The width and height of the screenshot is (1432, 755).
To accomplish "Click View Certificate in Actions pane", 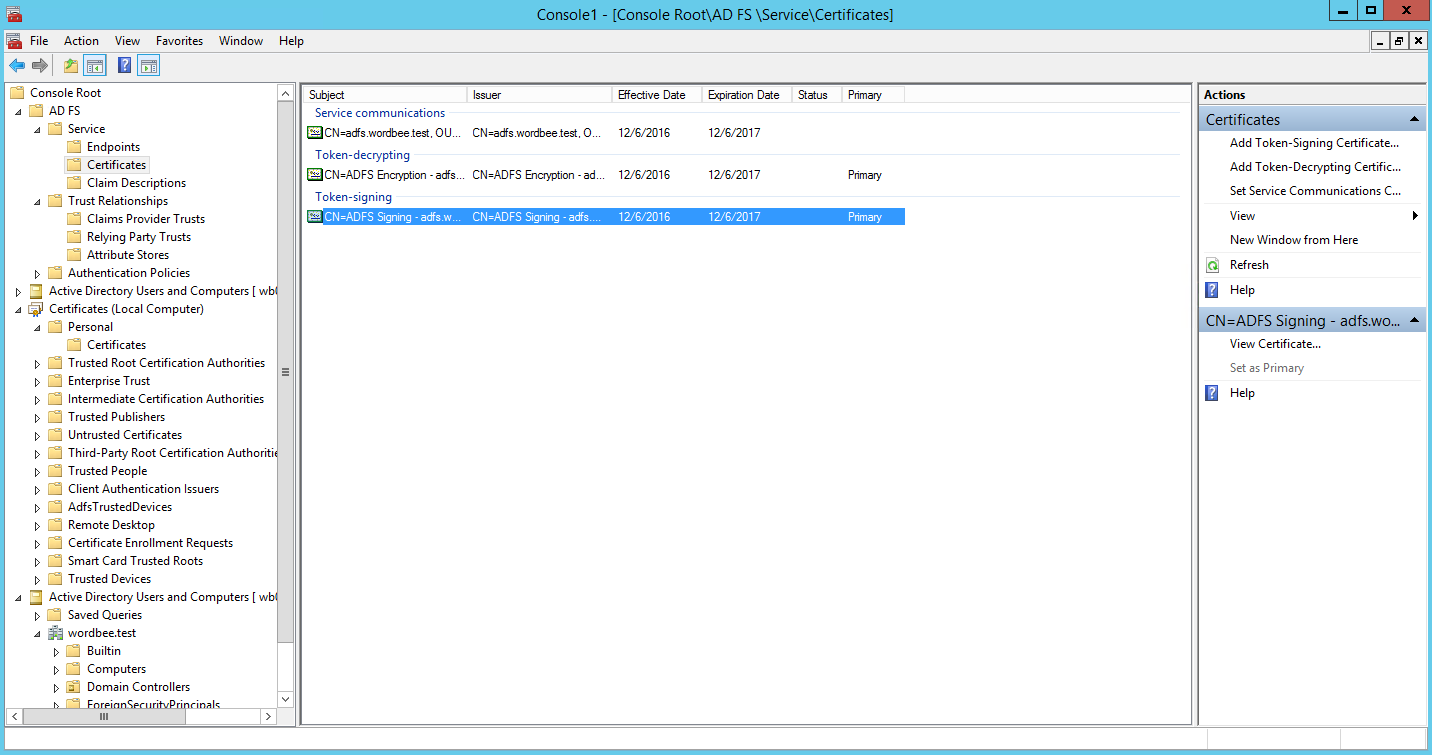I will click(1277, 343).
